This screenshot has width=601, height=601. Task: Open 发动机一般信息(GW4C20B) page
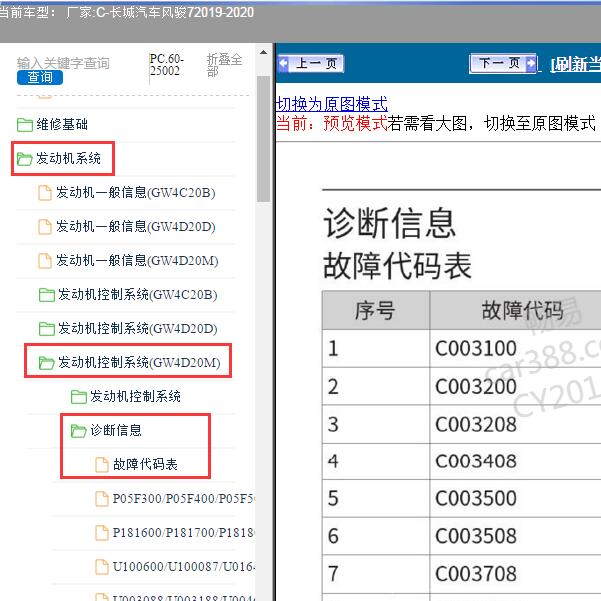(x=136, y=192)
